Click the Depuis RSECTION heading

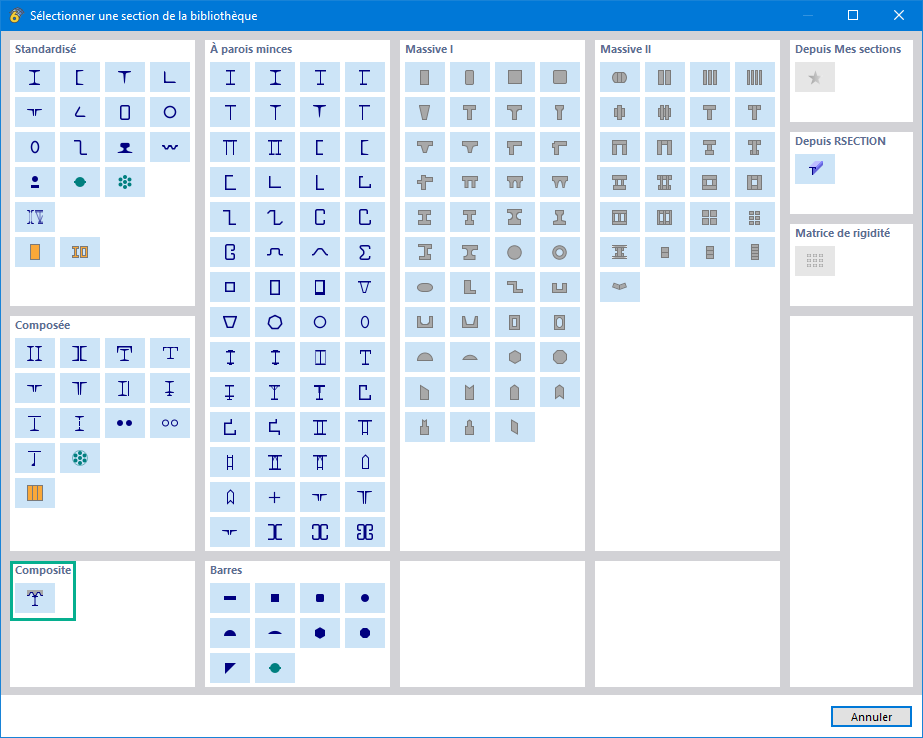(x=840, y=141)
